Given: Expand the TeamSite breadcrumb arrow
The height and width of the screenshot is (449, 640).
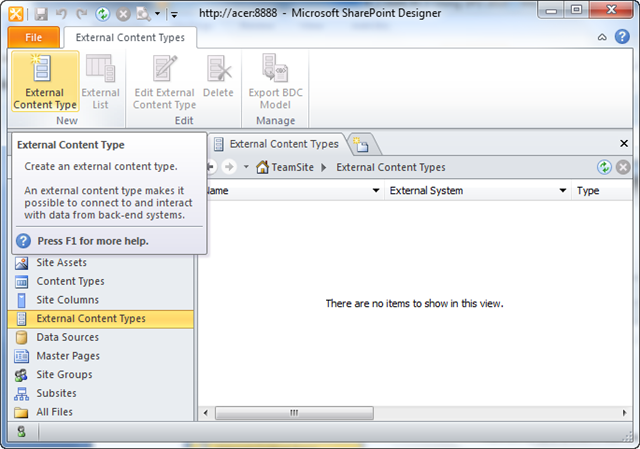Looking at the screenshot, I should click(324, 167).
